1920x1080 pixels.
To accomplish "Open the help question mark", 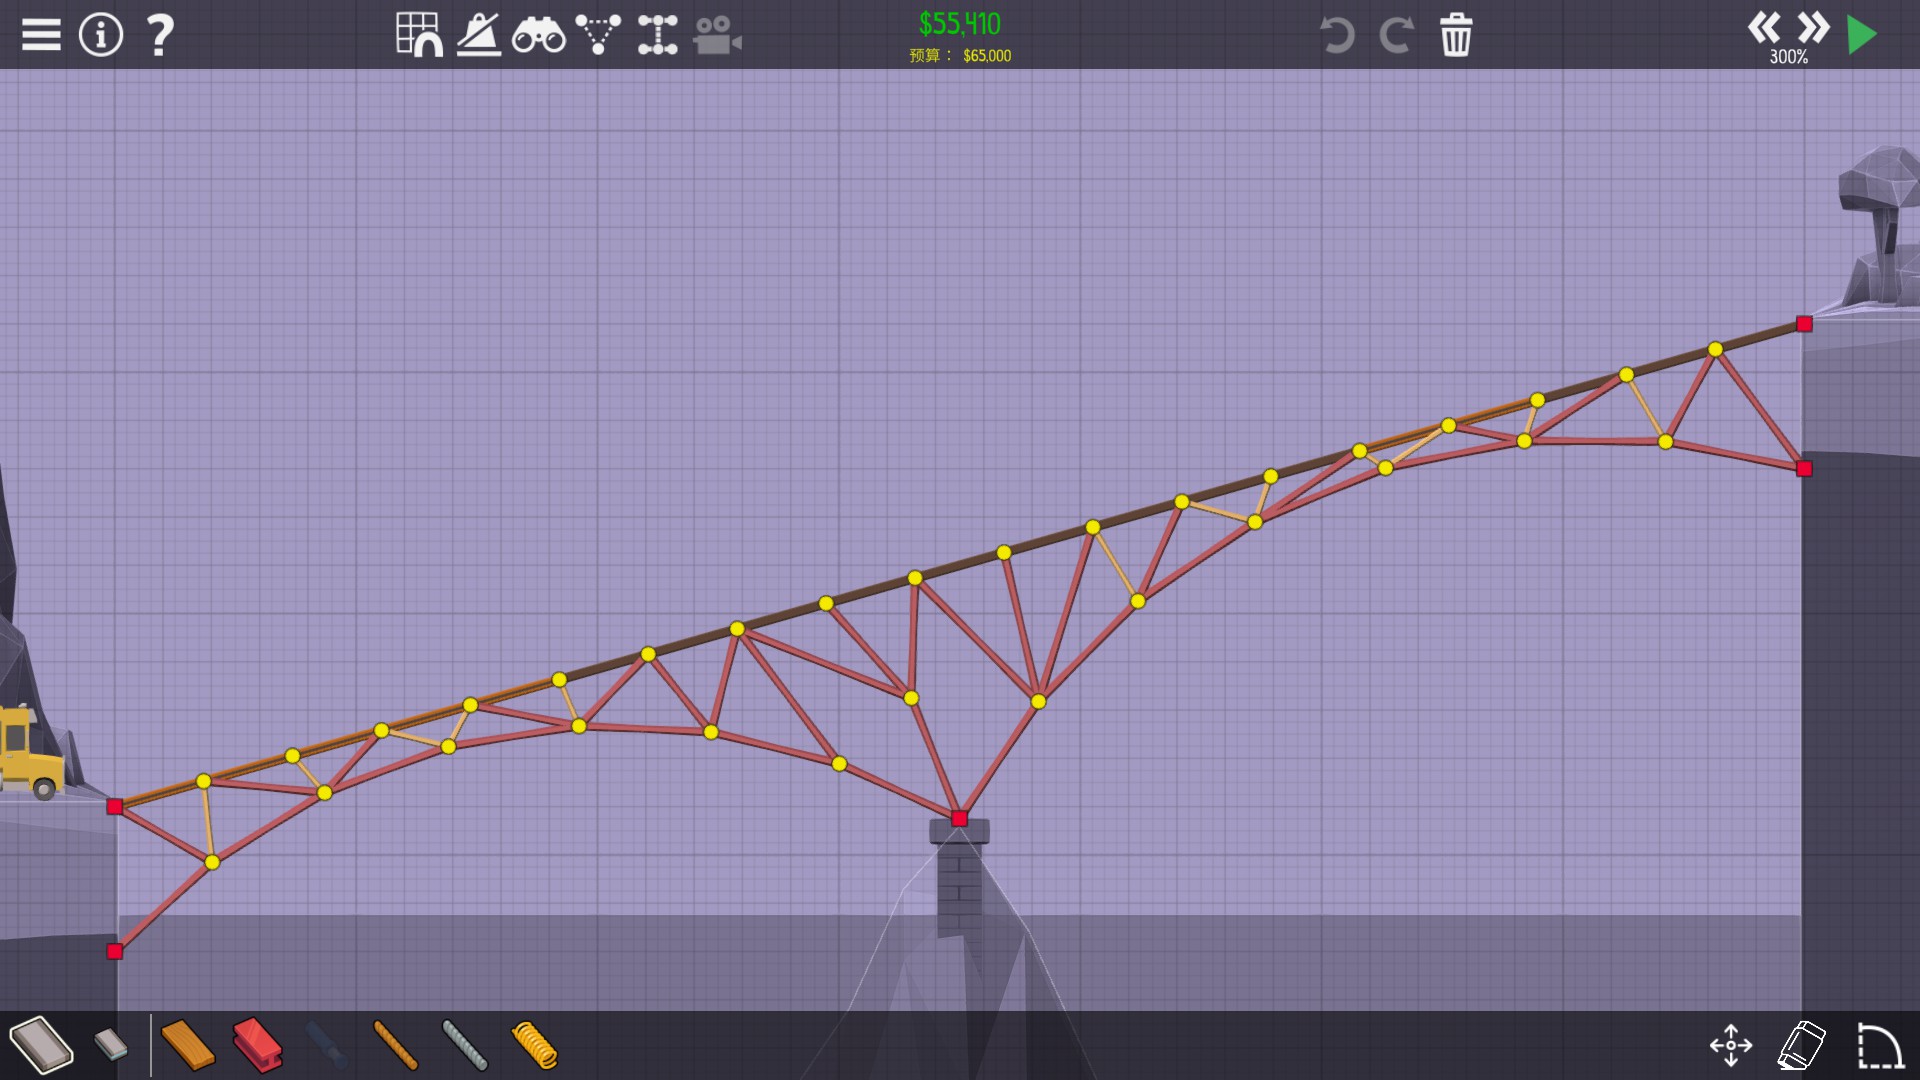I will [x=160, y=35].
